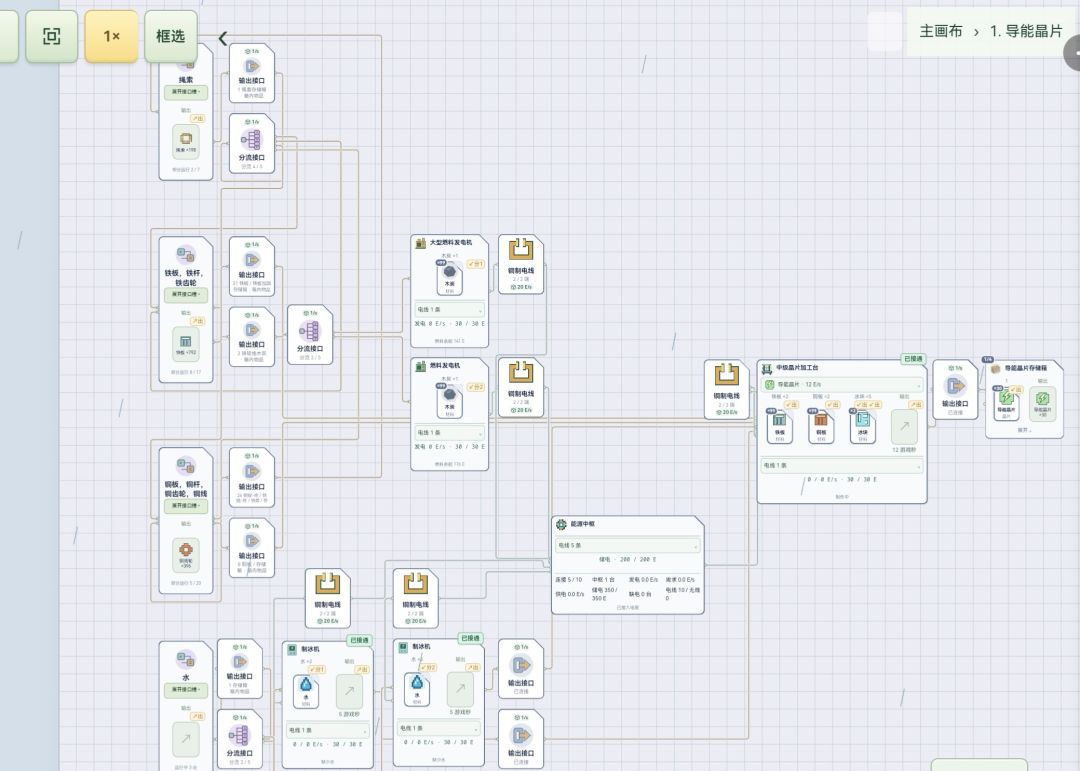The image size is (1080, 771).
Task: Click 展开接口槽 on the 水 node
Action: click(x=185, y=689)
